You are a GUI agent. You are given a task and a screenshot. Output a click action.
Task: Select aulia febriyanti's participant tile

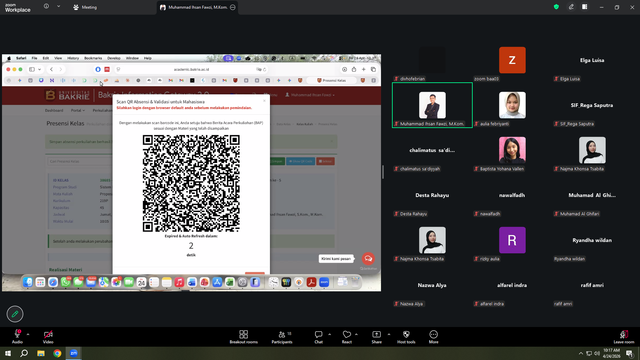(512, 105)
